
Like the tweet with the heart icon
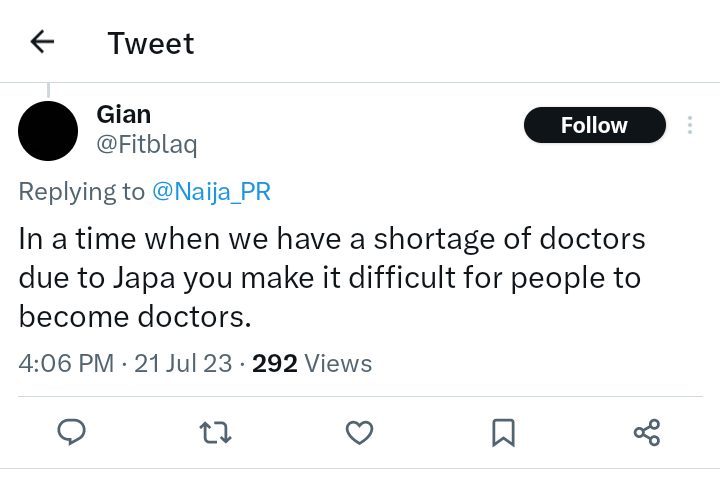tap(359, 432)
